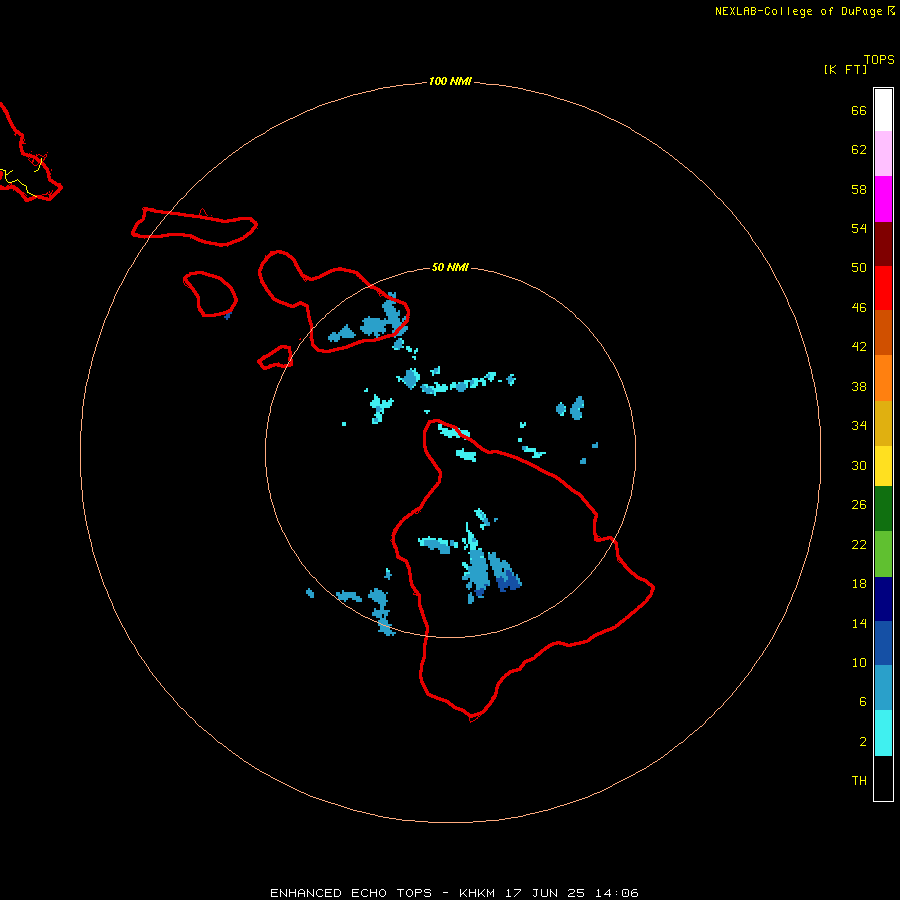Click the legend value 34
The image size is (900, 900).
859,426
